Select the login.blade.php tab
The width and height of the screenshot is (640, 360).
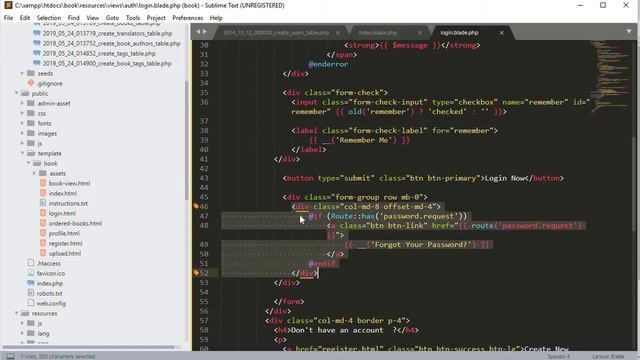click(x=459, y=33)
